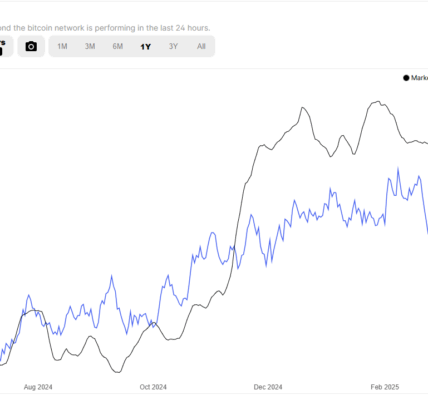The image size is (428, 400).
Task: Select the 1M time range
Action: point(62,46)
